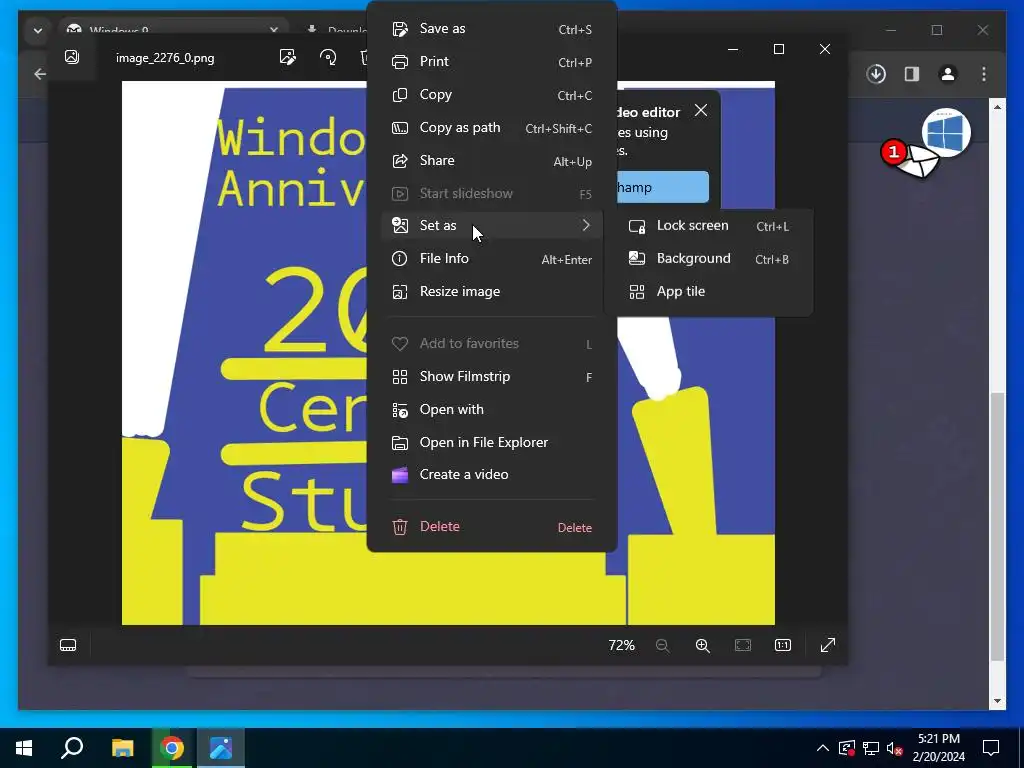Enter full screen with the diagonal arrows icon
The image size is (1024, 768).
click(x=827, y=645)
